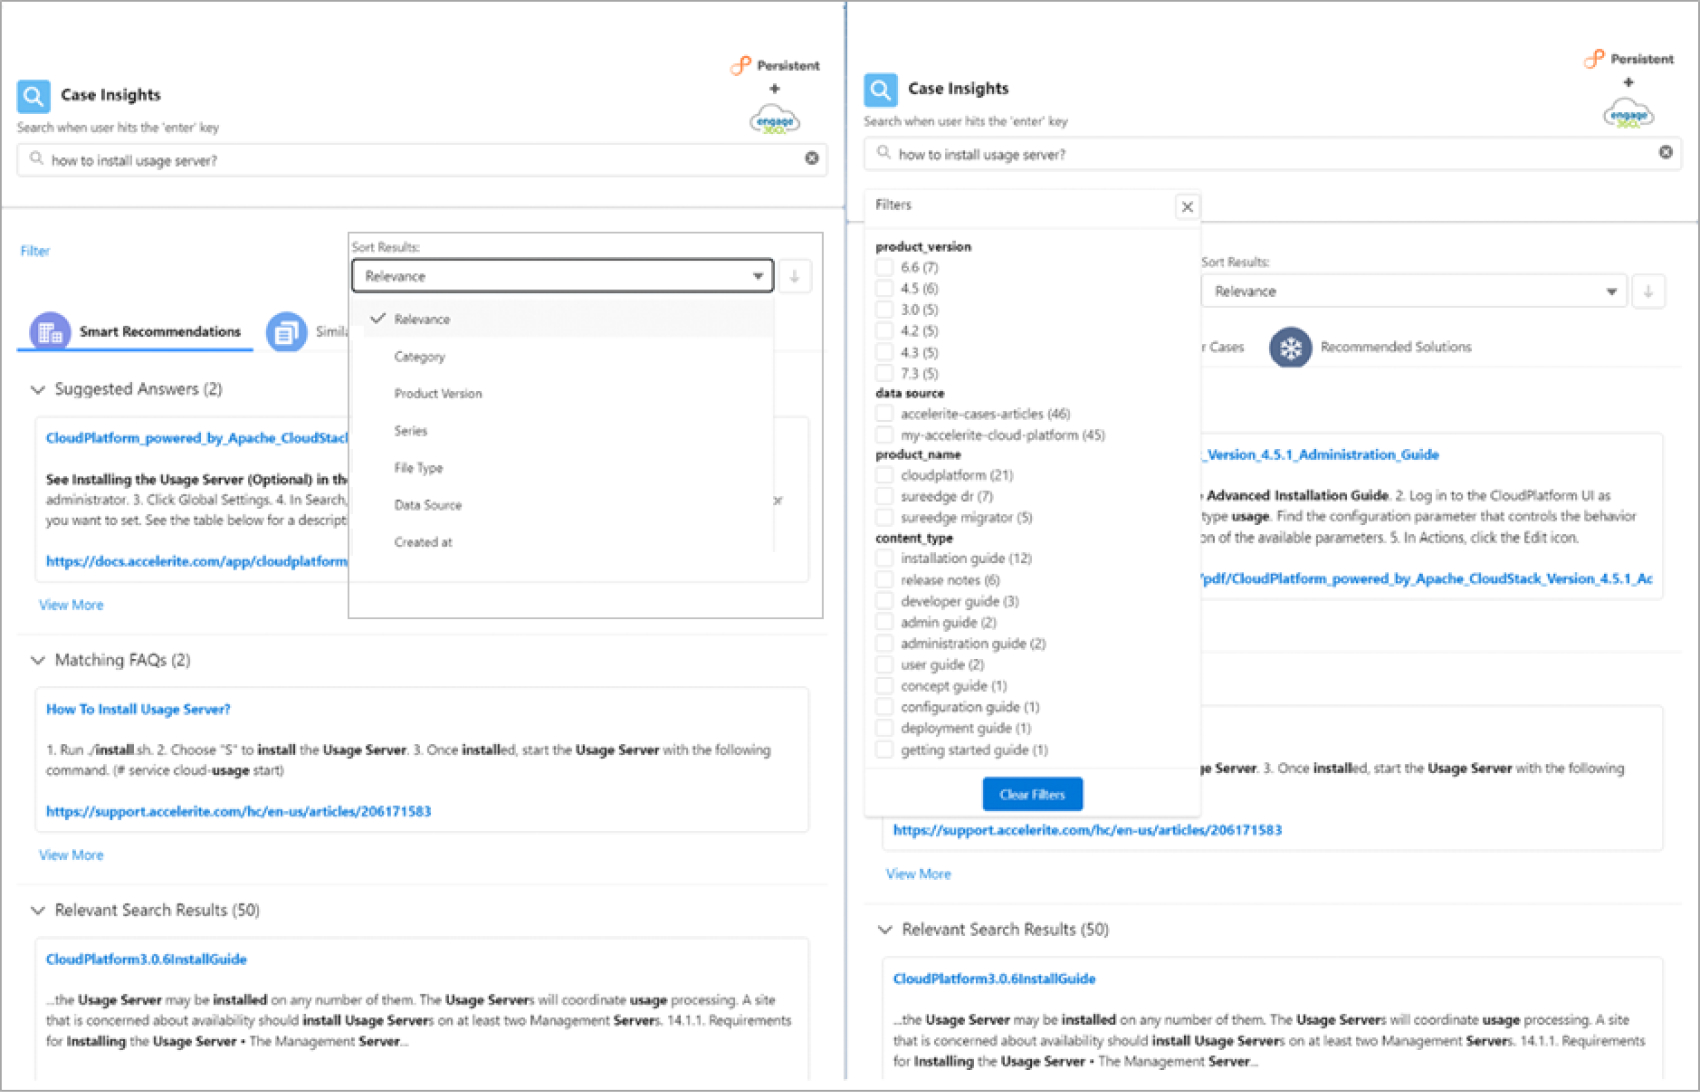Clear the search query using the X icon
The image size is (1700, 1092).
pos(812,159)
